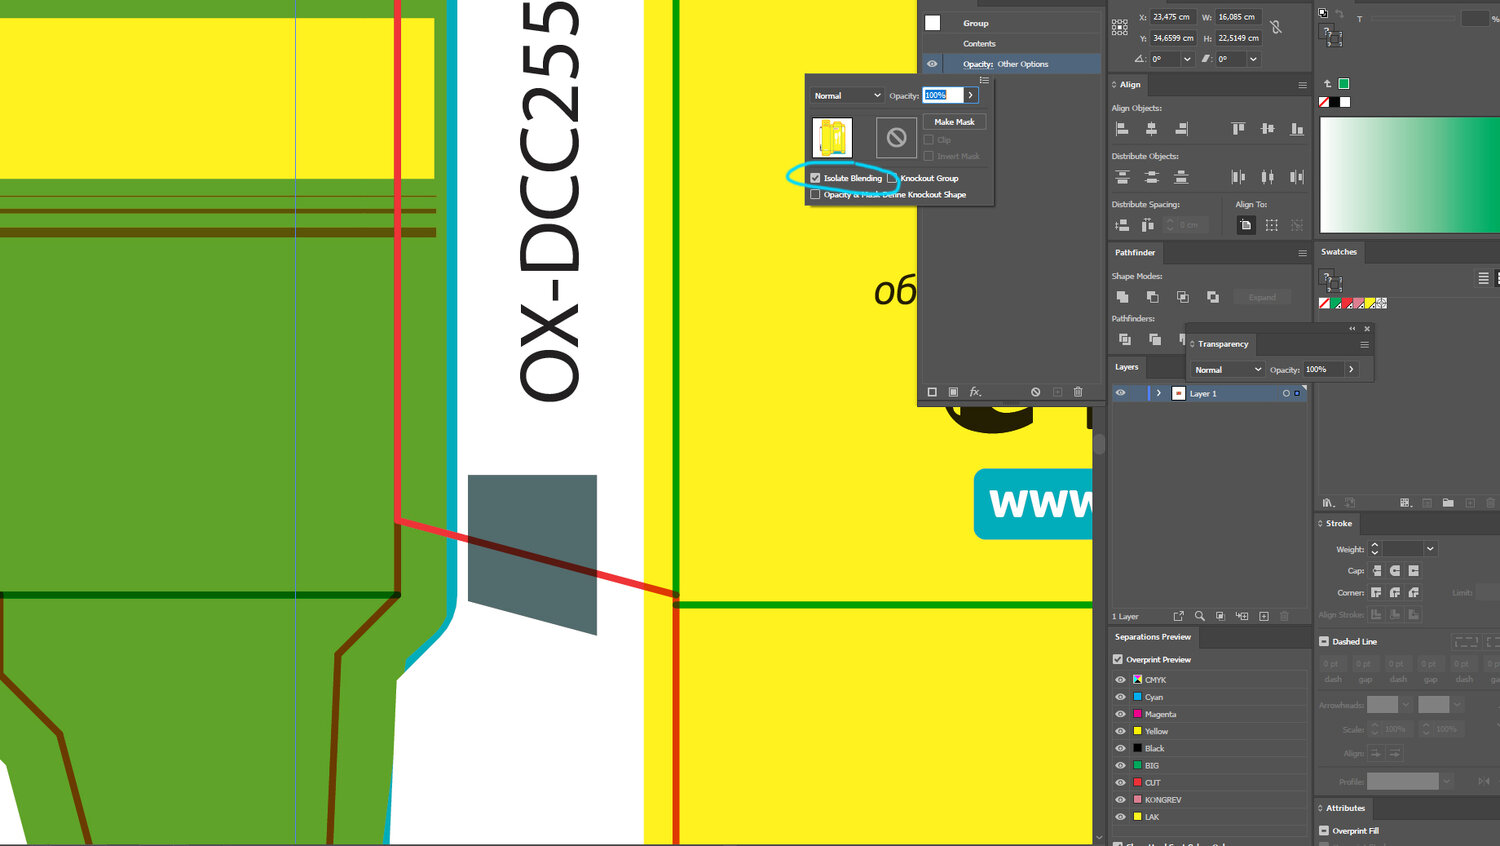Toggle Overprint Fill checkbox
The width and height of the screenshot is (1500, 846).
1324,831
